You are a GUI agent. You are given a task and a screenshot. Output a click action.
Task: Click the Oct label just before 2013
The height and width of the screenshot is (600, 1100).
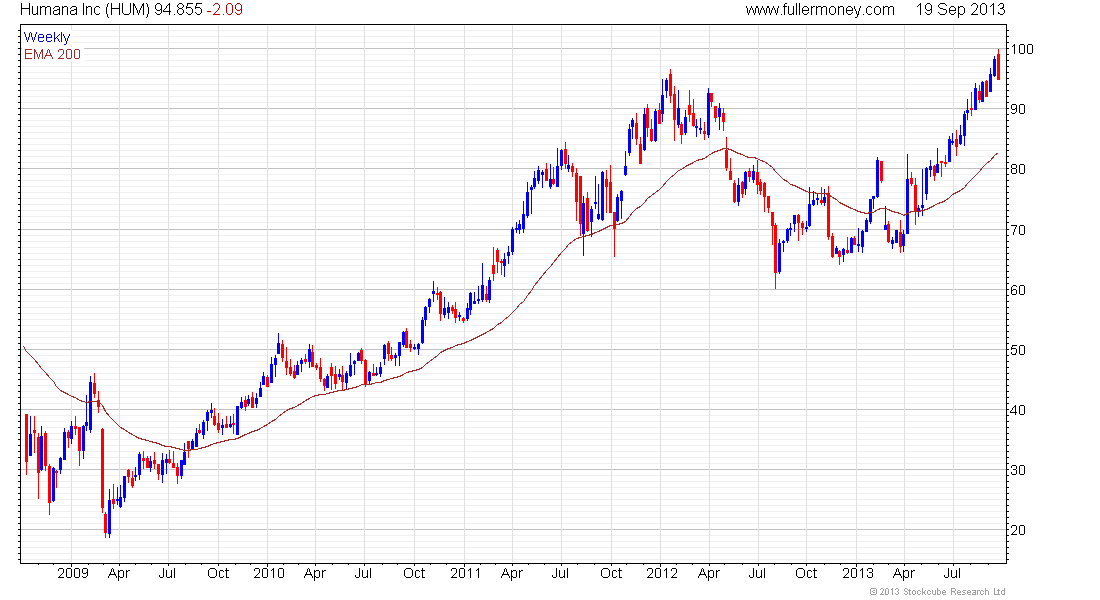(x=806, y=573)
